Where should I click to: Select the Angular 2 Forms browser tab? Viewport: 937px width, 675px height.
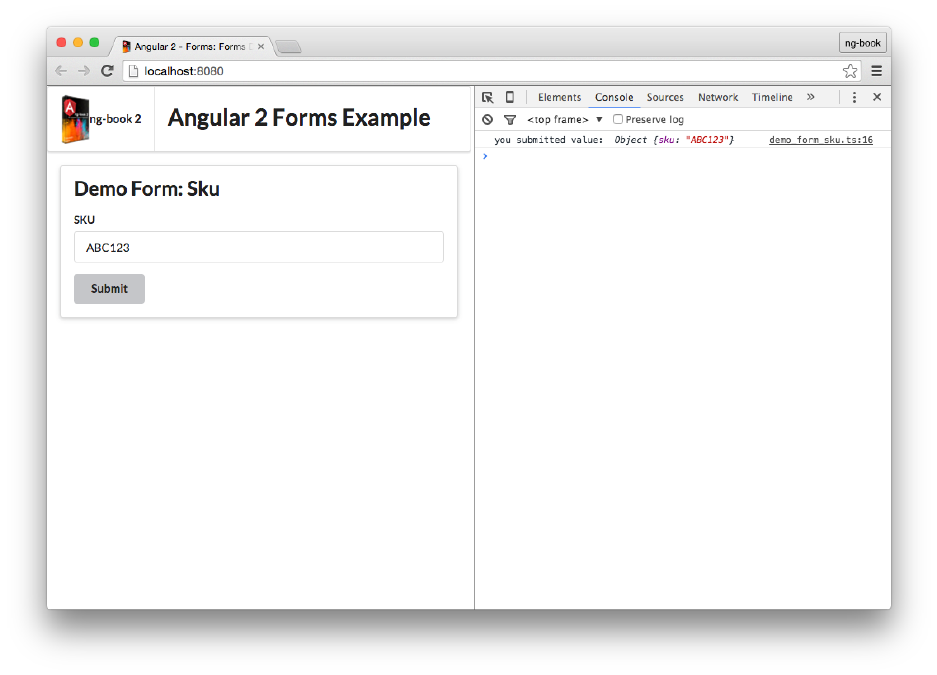(190, 47)
